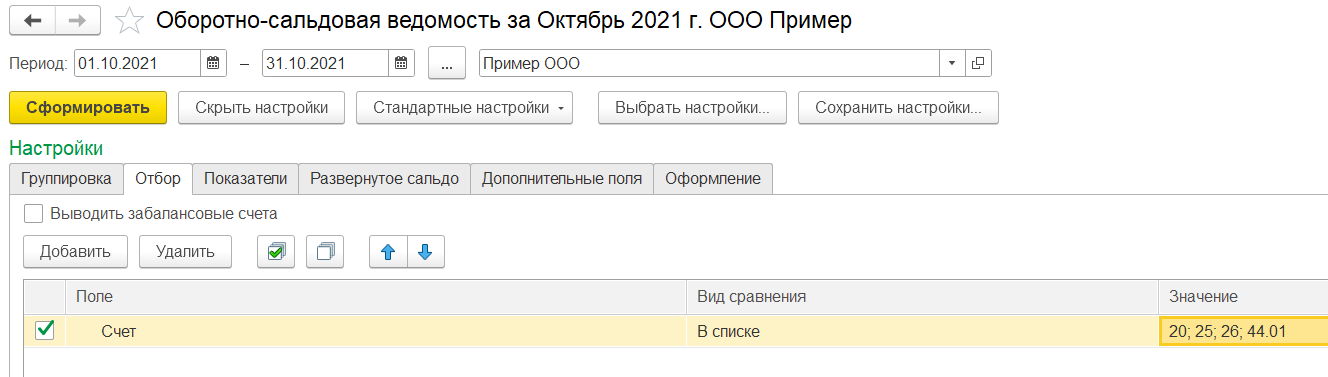Hide settings with Скрыть настройки
Viewport: 1328px width, 377px height.
point(261,108)
